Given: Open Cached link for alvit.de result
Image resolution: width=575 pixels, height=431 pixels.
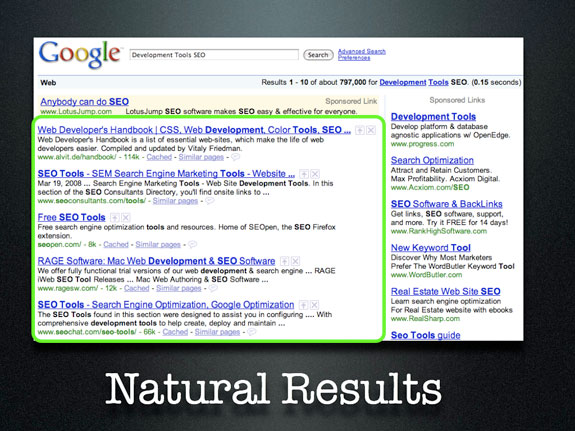Looking at the screenshot, I should coord(159,157).
